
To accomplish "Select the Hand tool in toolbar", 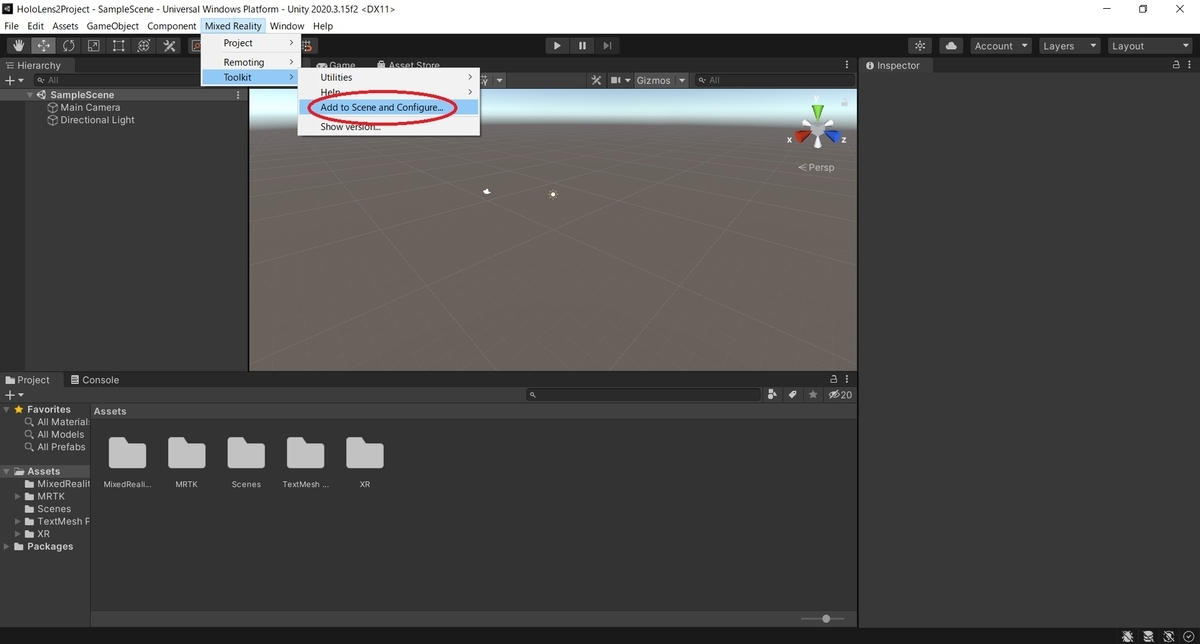I will pyautogui.click(x=19, y=46).
